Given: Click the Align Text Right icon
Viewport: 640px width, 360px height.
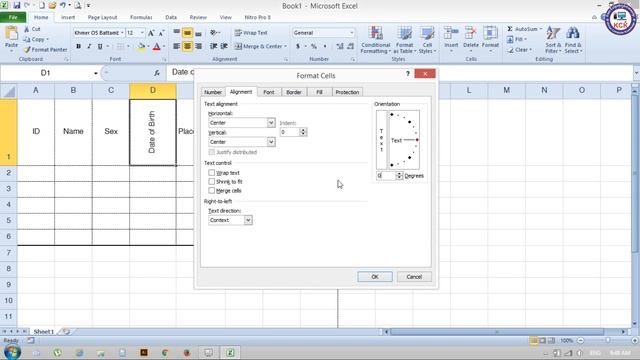Looking at the screenshot, I should (198, 47).
